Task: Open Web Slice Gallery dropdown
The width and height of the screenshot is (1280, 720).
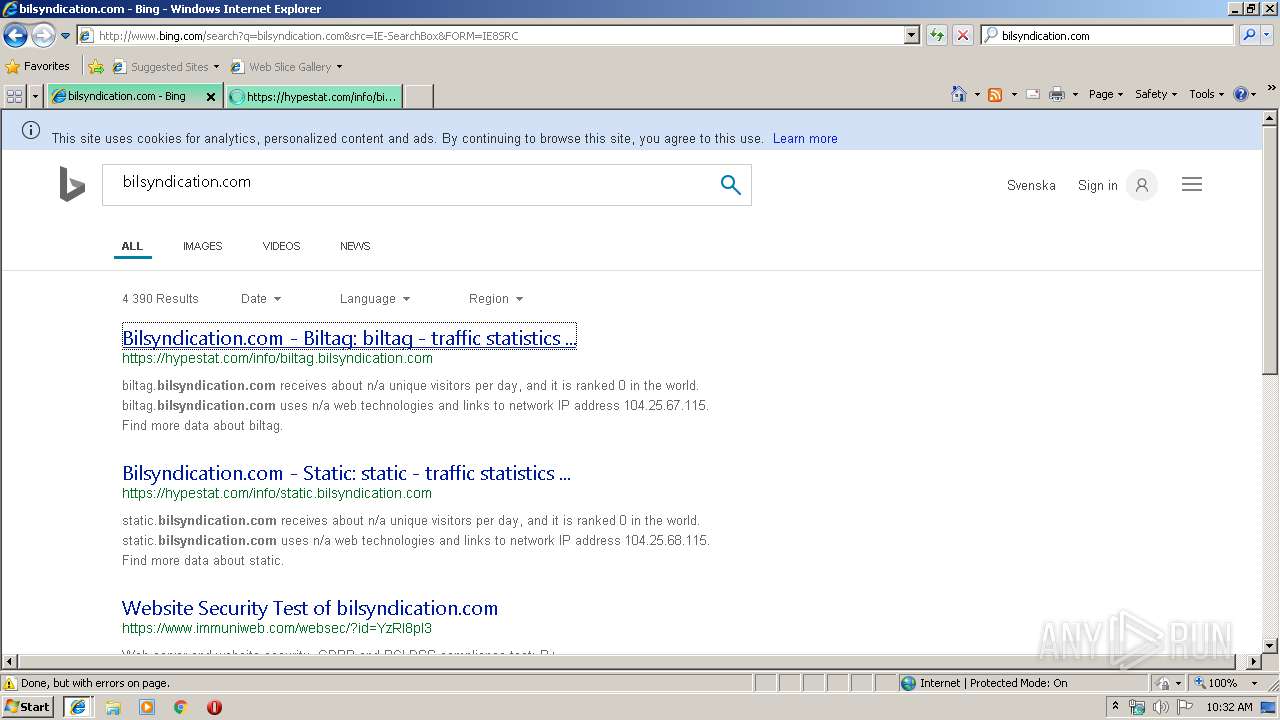Action: tap(286, 67)
